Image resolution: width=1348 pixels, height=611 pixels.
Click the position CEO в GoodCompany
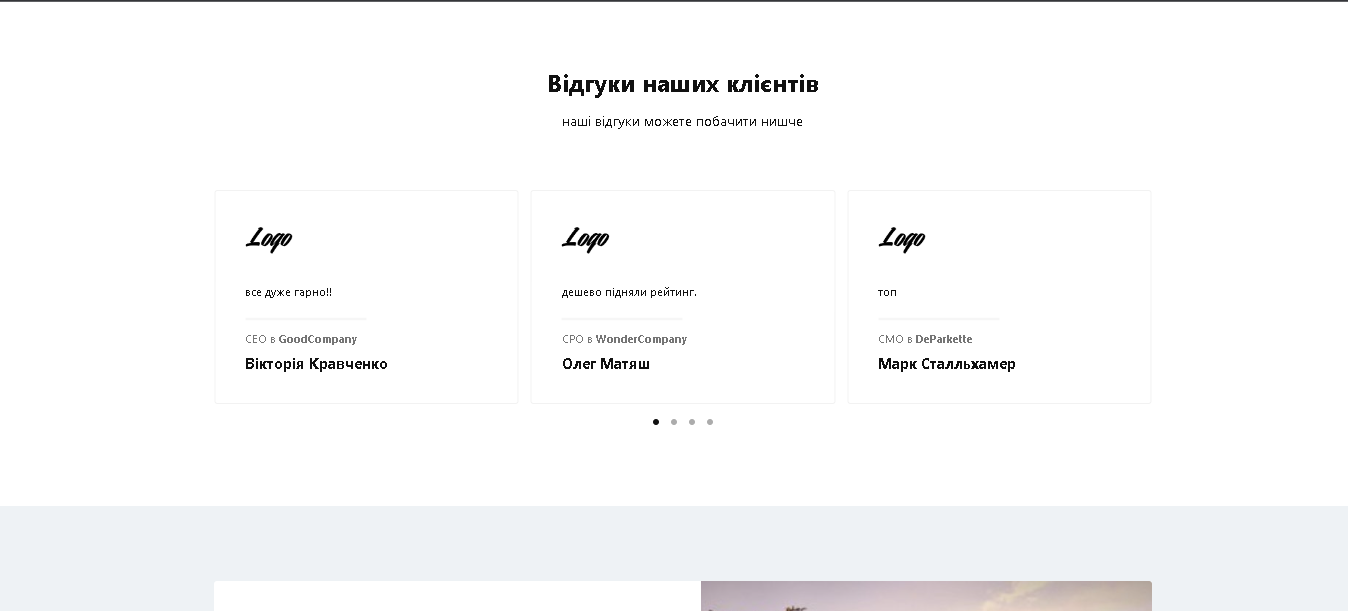pyautogui.click(x=301, y=339)
